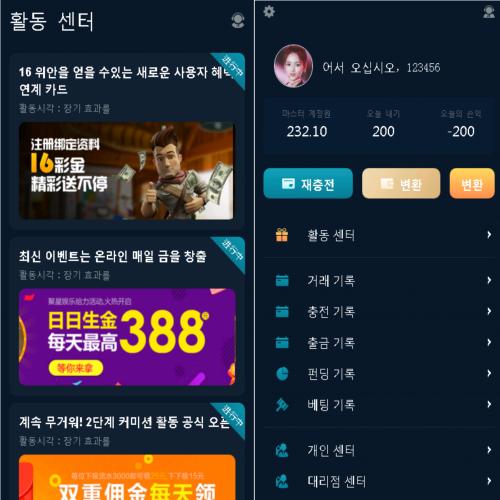Click the user avatar photo
500x500 pixels.
point(293,66)
